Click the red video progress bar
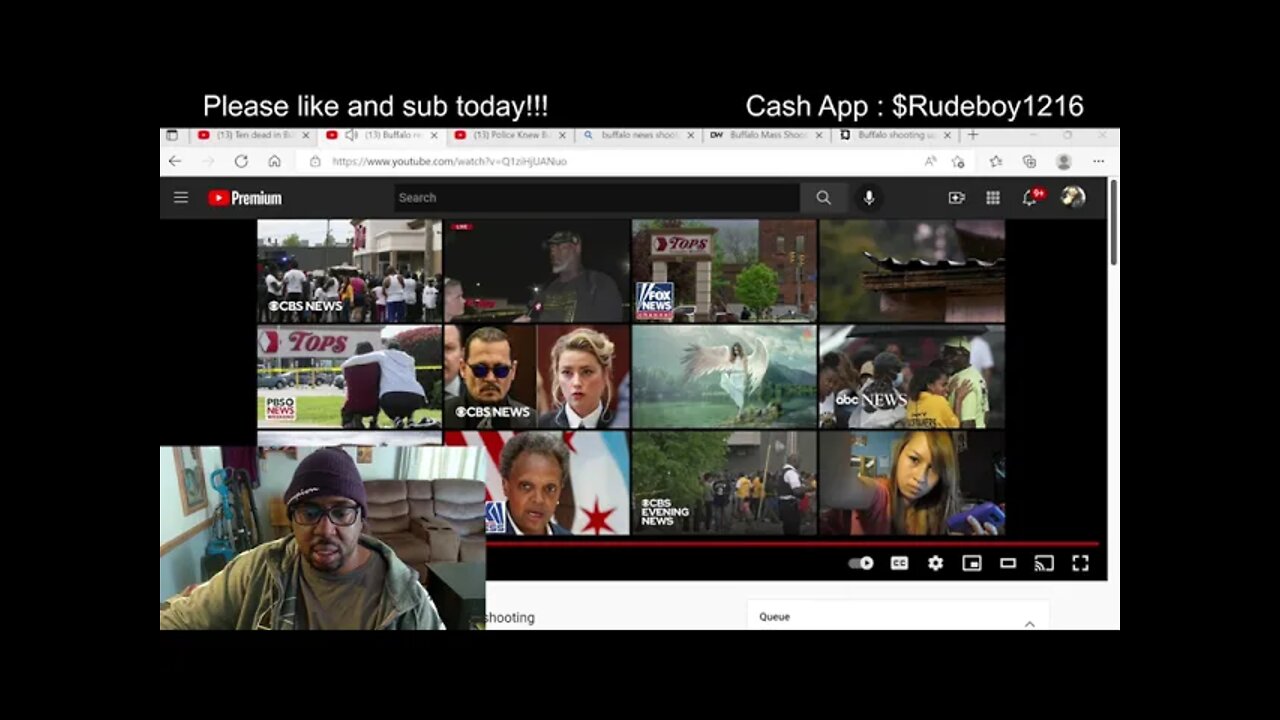 792,544
